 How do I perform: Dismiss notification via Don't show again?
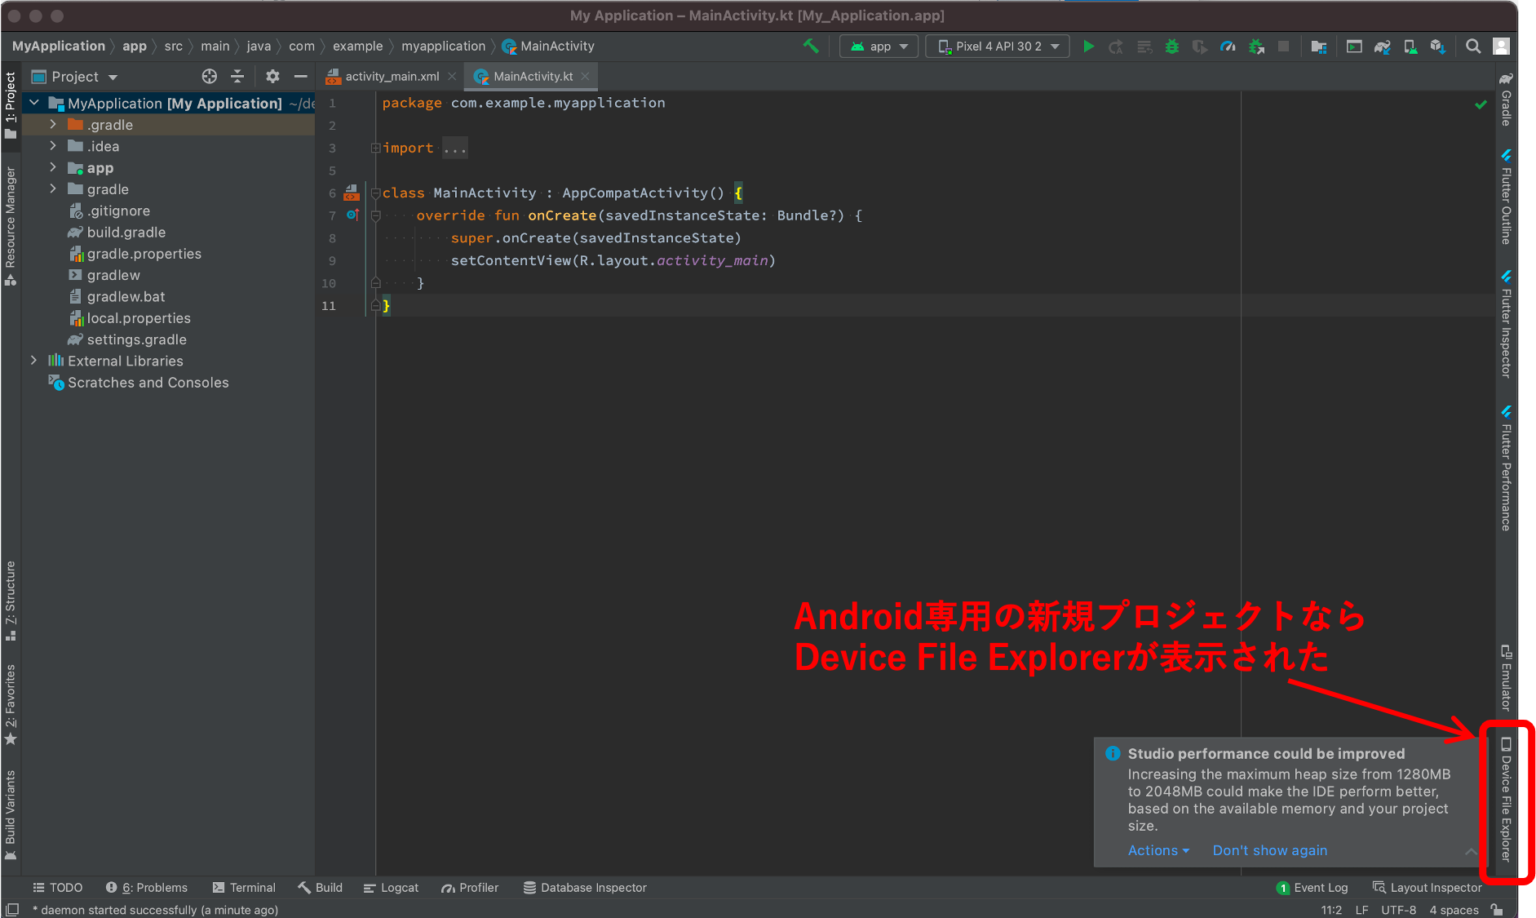click(1269, 850)
